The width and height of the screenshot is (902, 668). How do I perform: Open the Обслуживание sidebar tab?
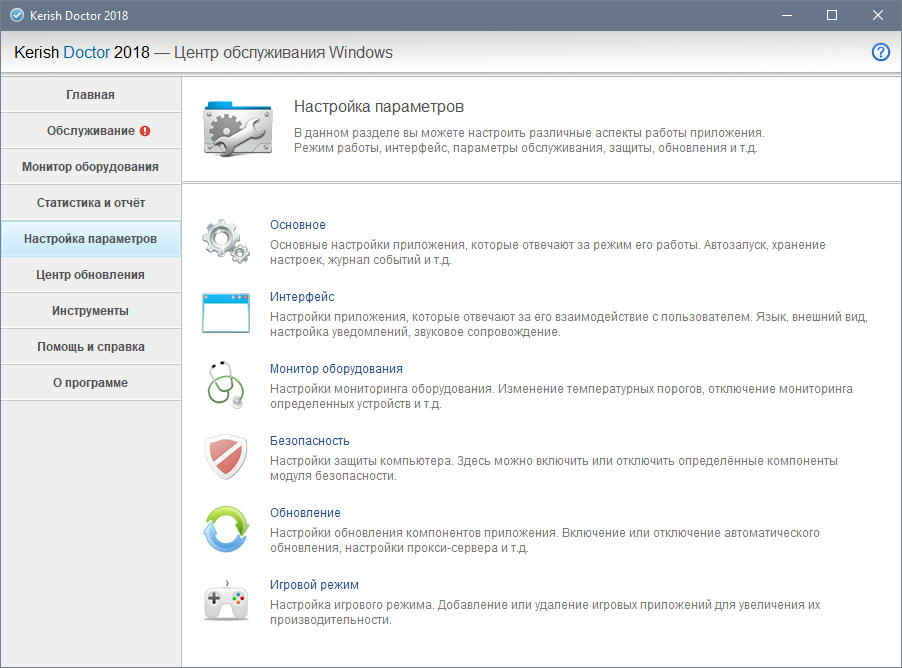(91, 131)
